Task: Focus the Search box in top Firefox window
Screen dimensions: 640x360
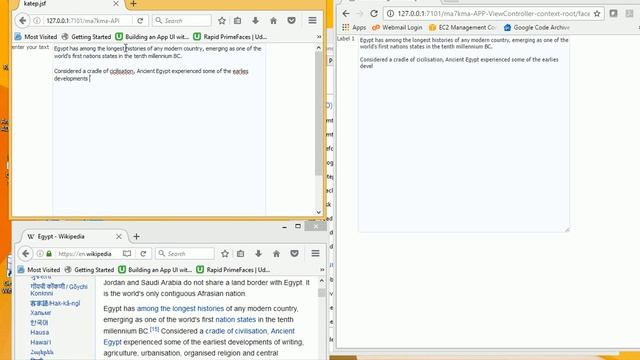Action: click(182, 20)
